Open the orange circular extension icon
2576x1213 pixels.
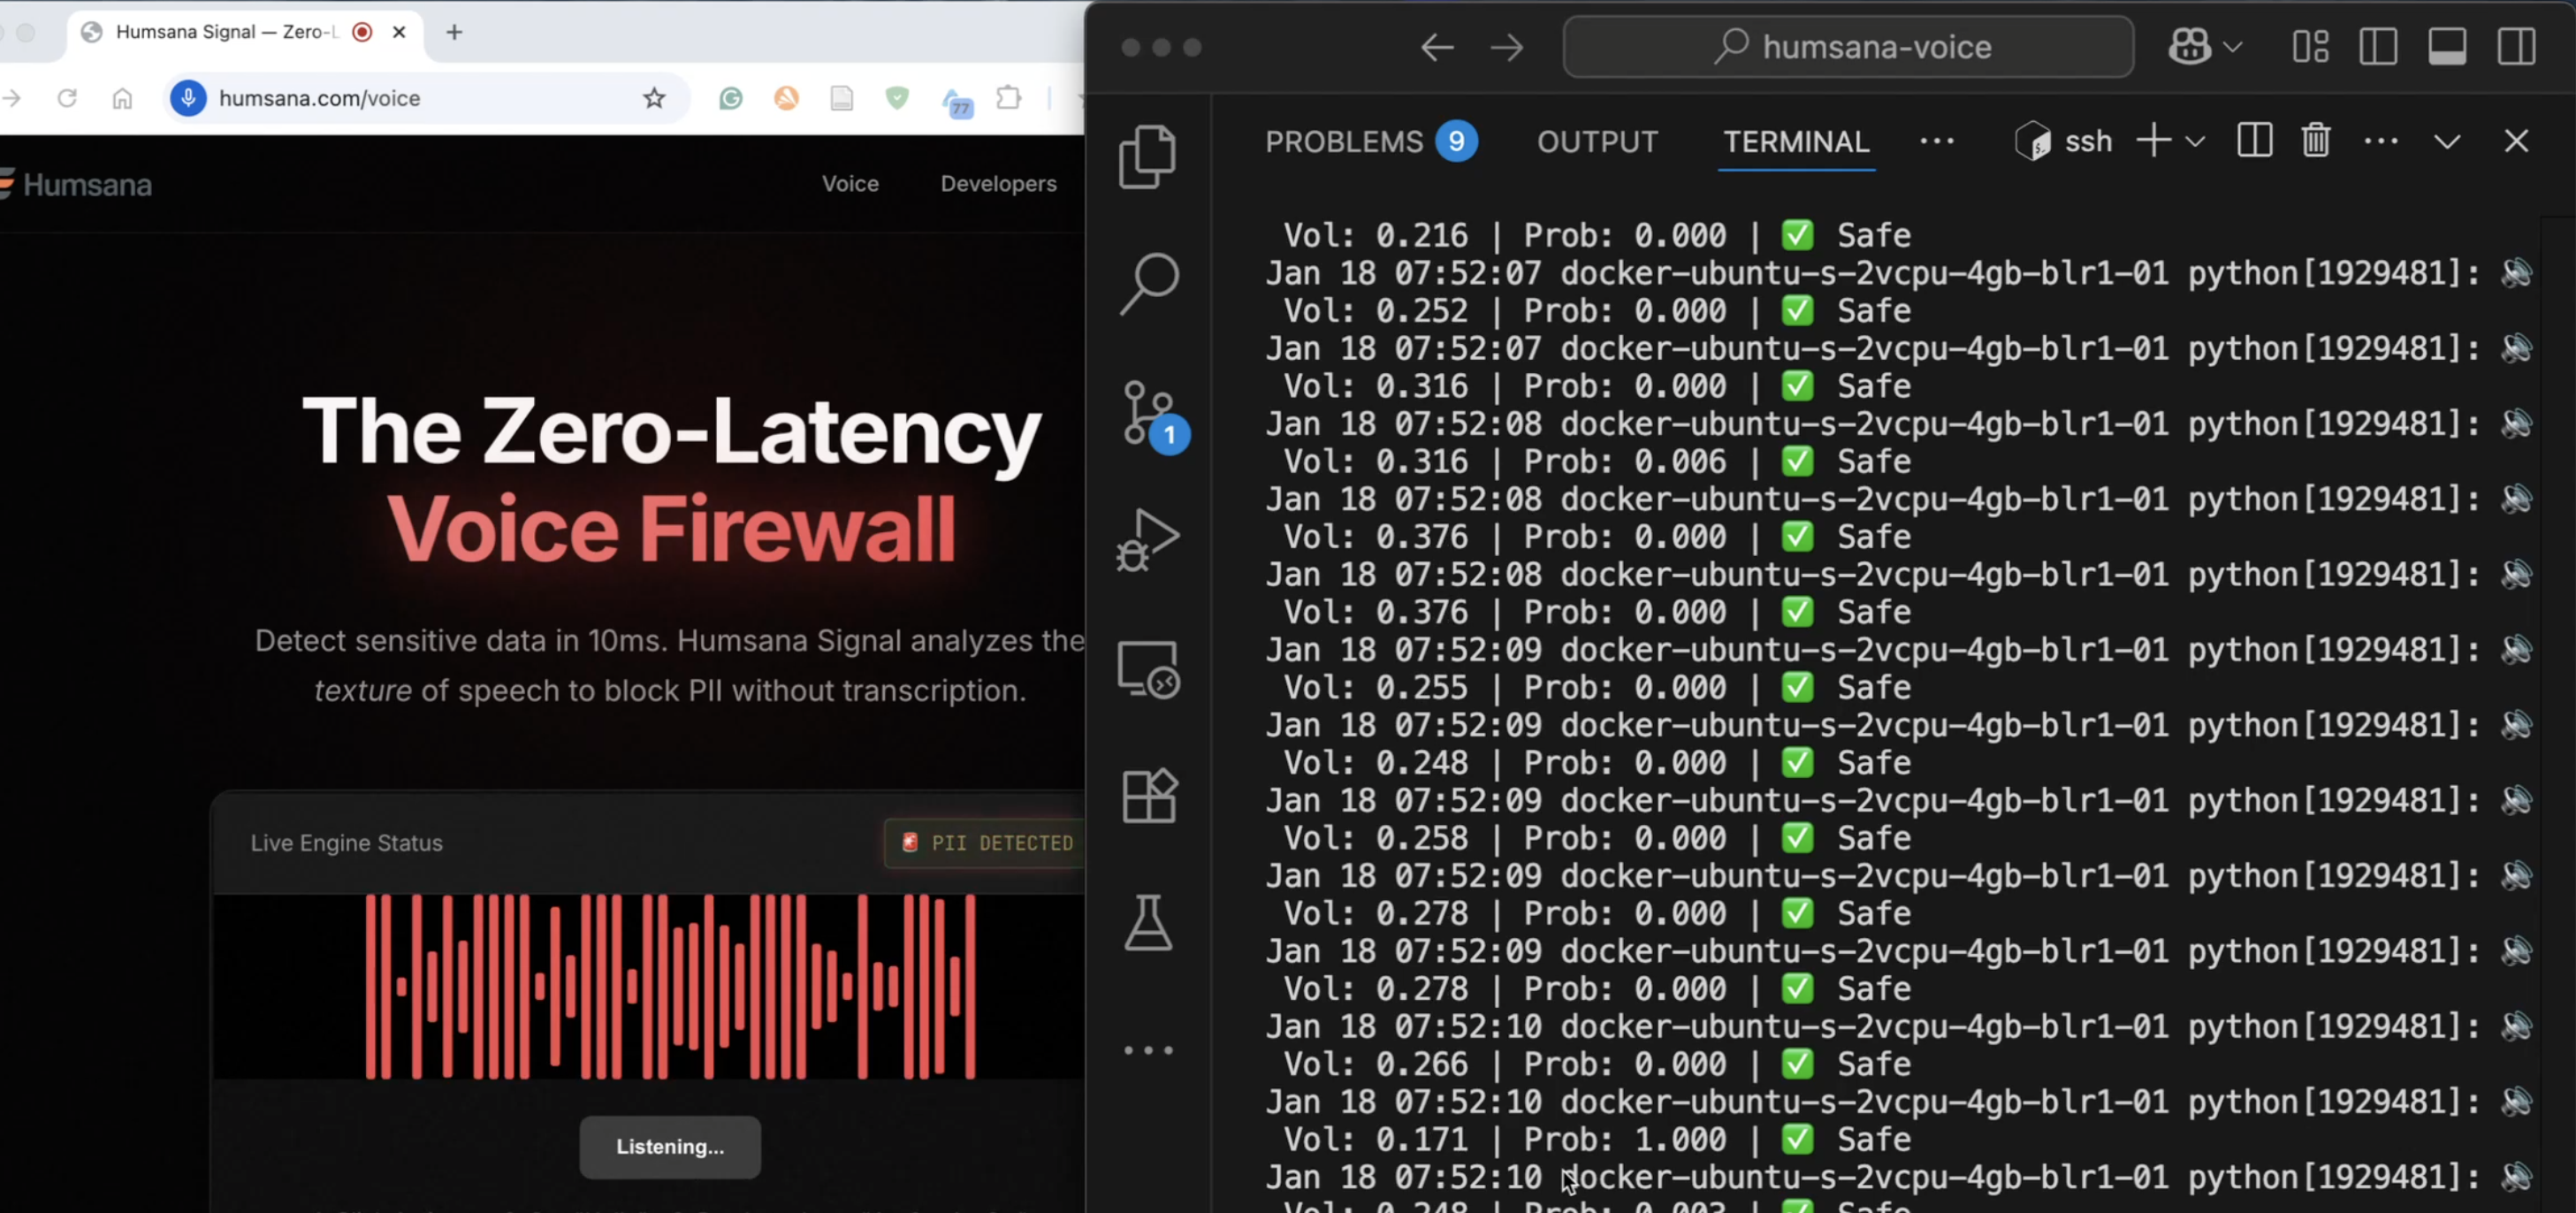787,98
